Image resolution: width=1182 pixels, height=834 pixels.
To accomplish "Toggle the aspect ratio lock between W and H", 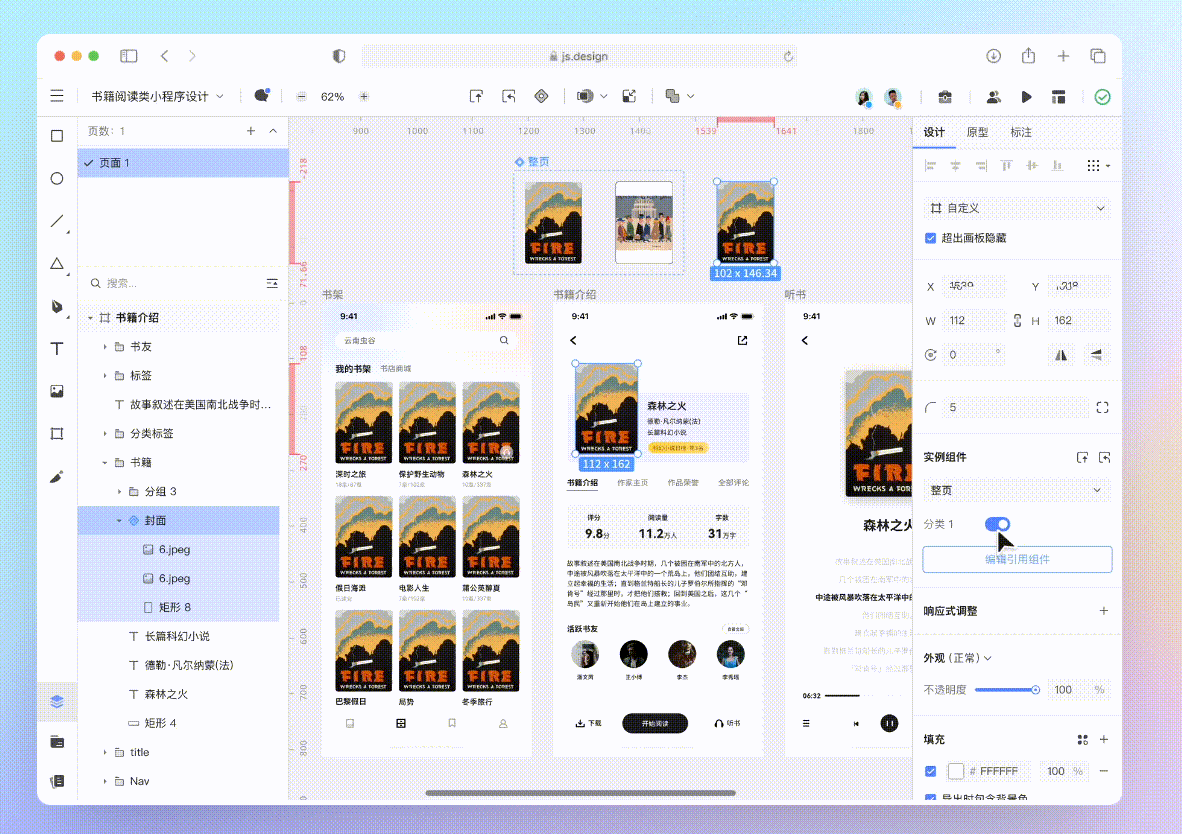I will click(x=1017, y=320).
